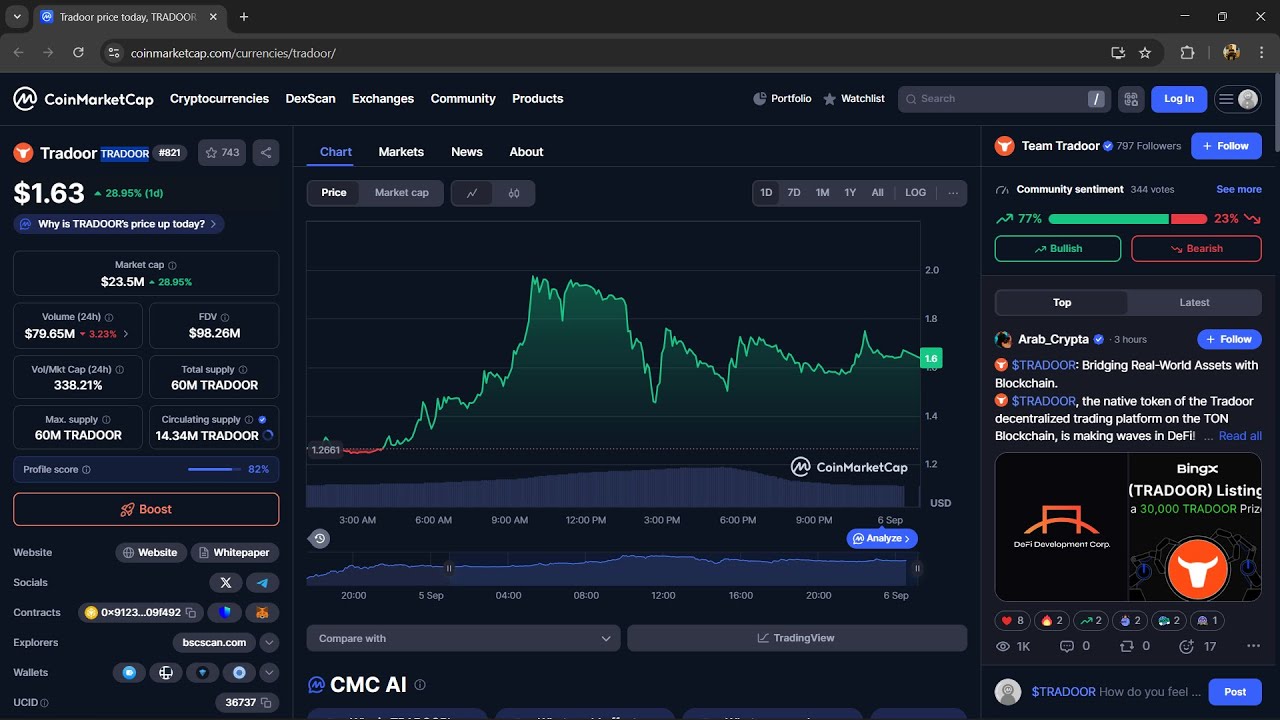
Task: Open the header menu with avatar toggle
Action: [x=1237, y=99]
